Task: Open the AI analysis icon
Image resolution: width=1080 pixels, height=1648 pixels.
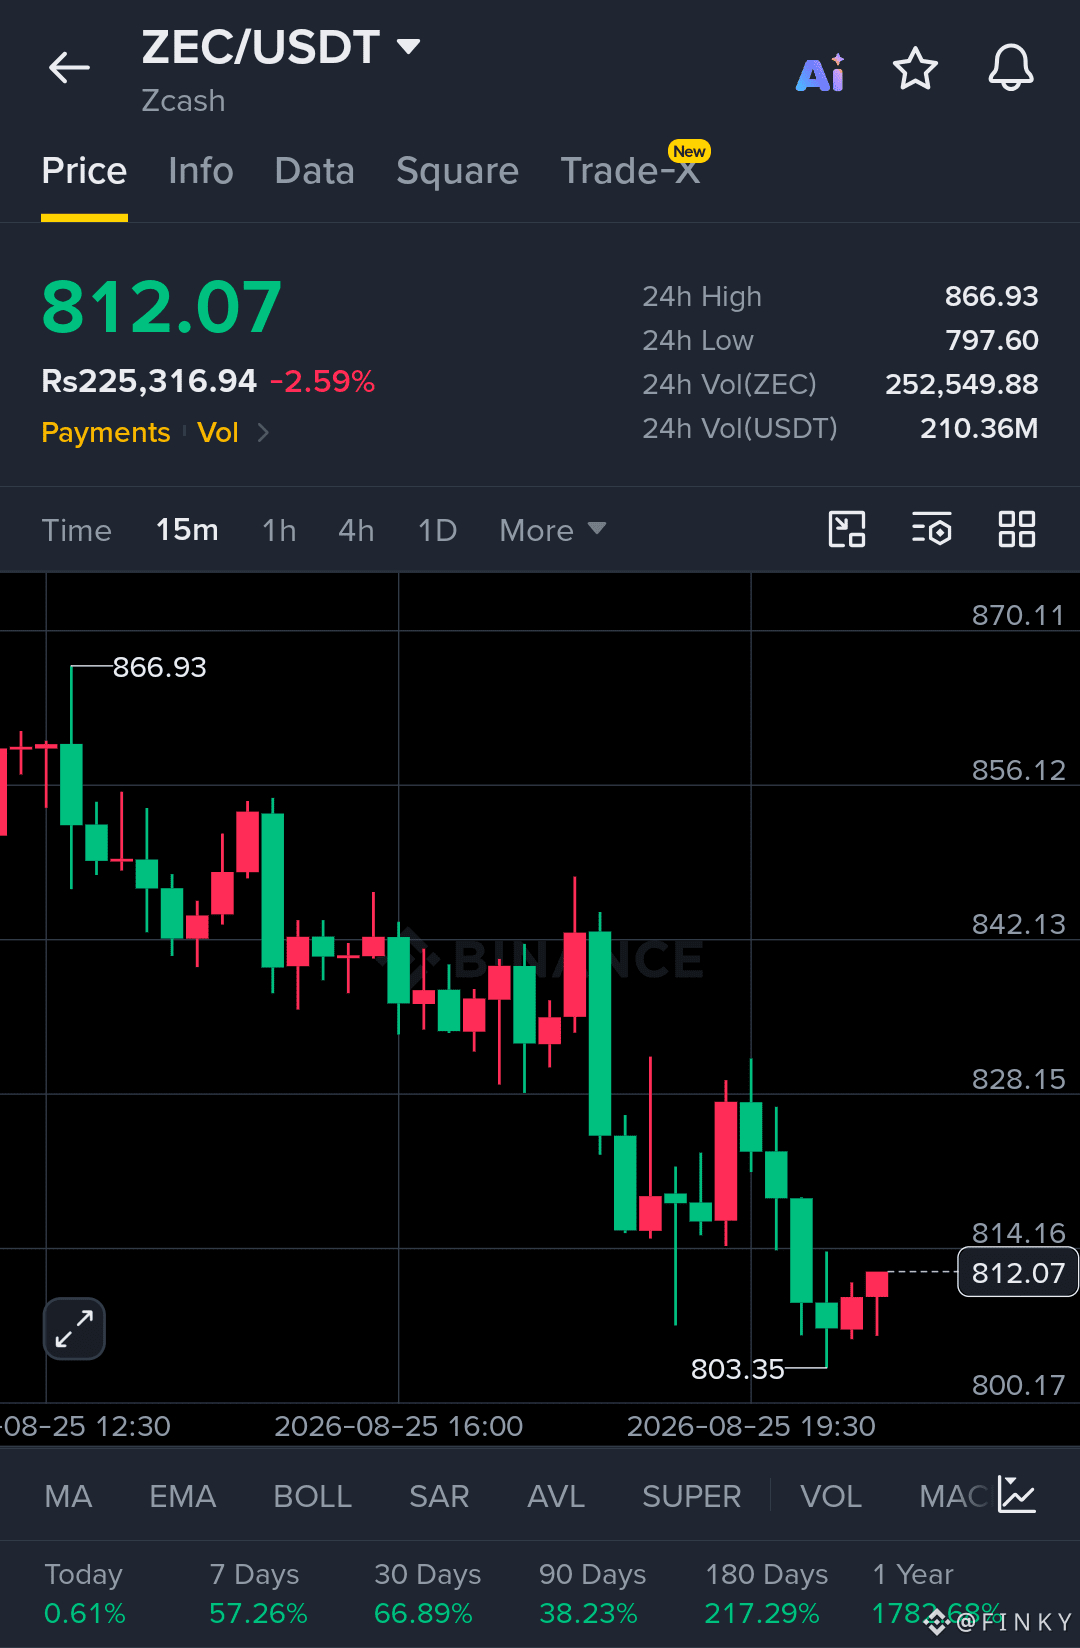Action: point(821,72)
